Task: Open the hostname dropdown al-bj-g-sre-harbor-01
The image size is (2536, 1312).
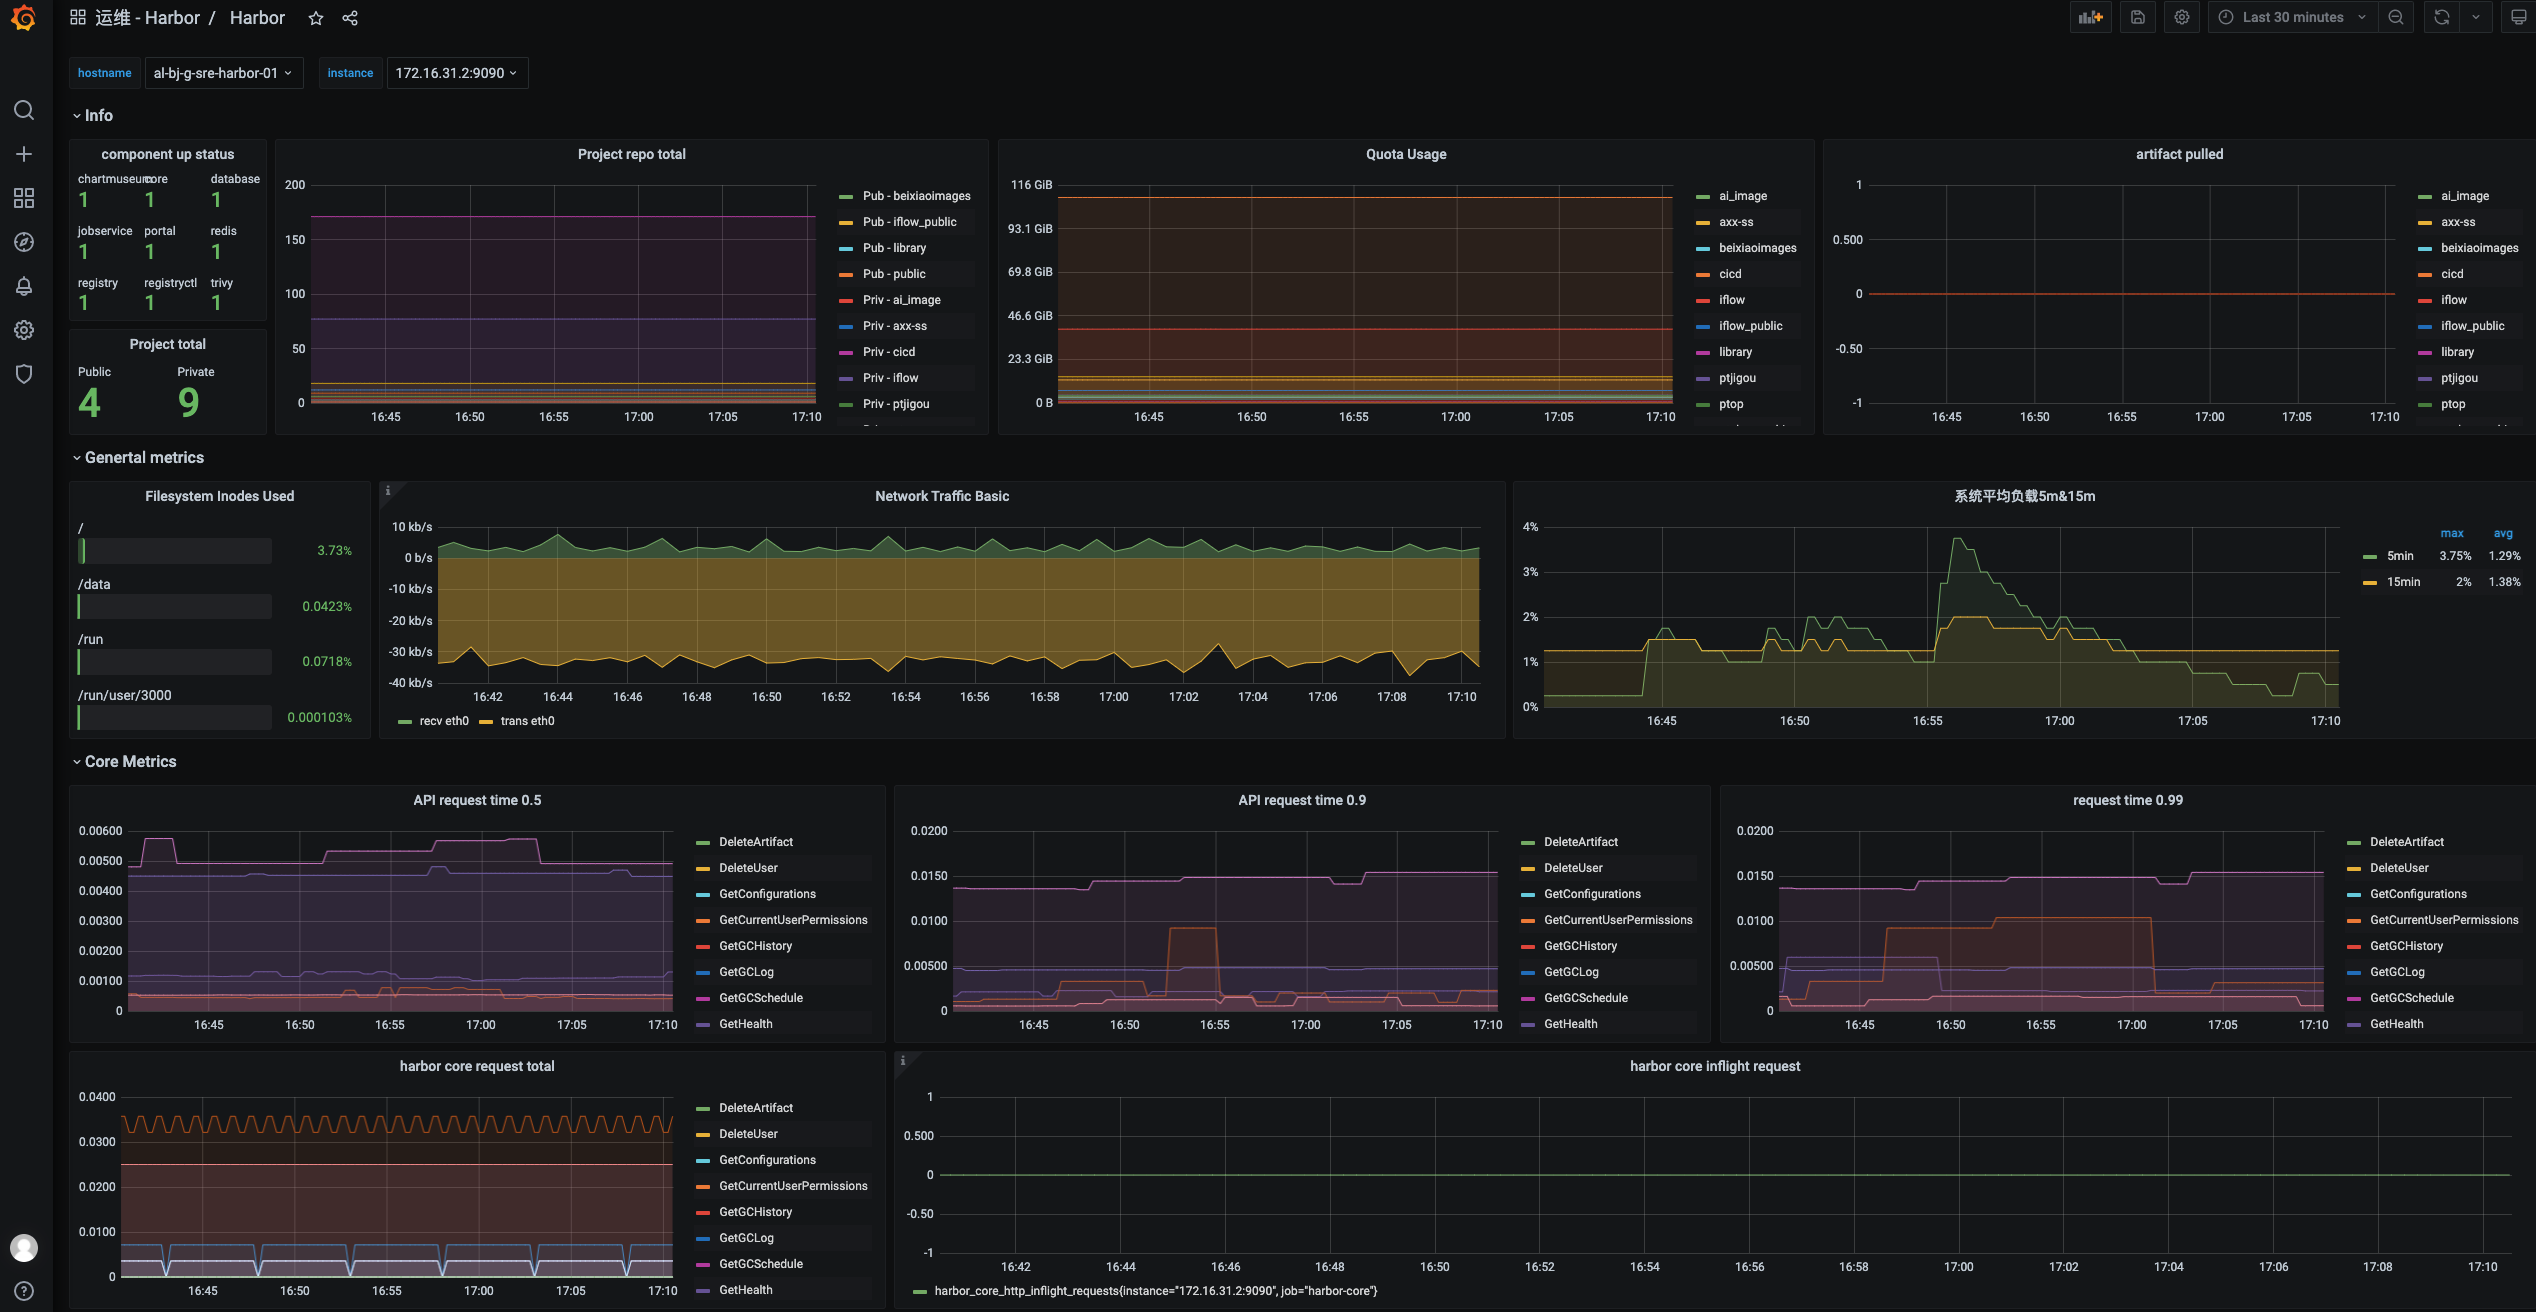Action: (223, 73)
